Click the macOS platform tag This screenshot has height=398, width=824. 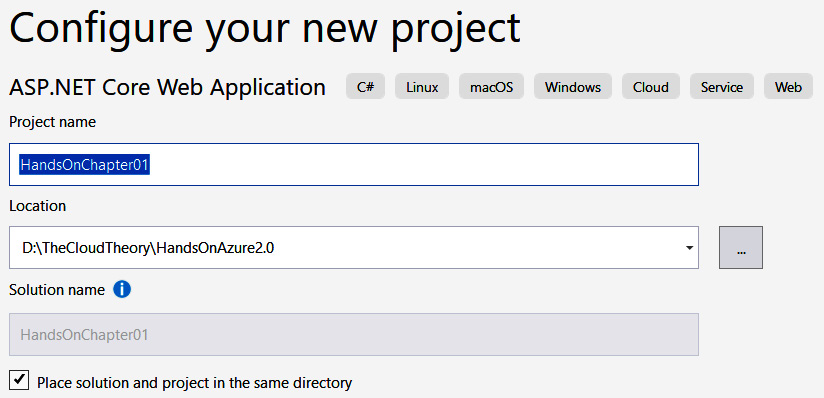tap(491, 86)
